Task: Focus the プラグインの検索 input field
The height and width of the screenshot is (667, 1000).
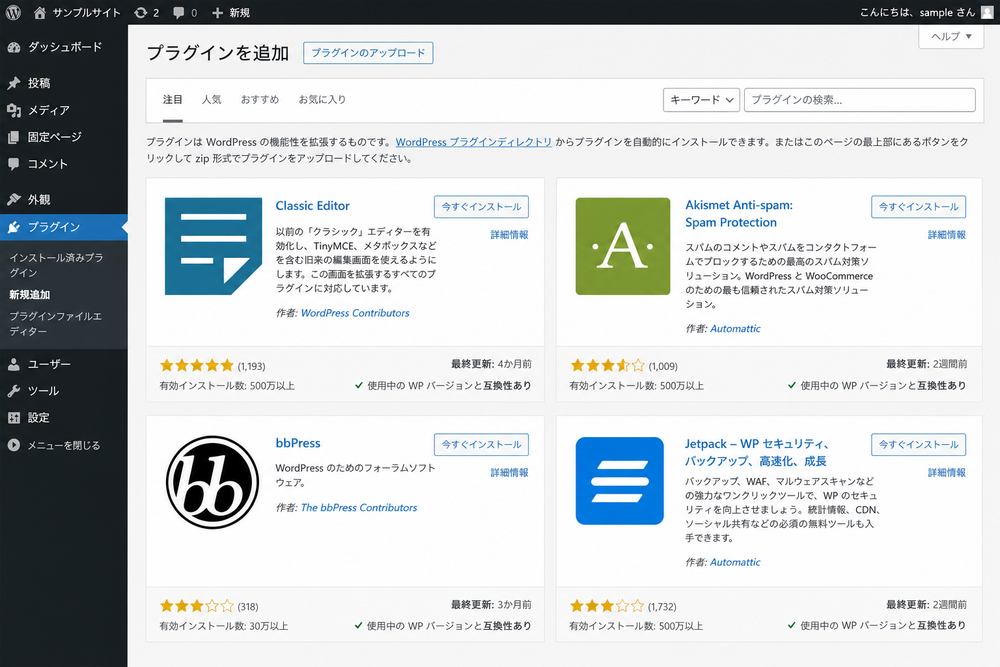Action: [x=860, y=100]
